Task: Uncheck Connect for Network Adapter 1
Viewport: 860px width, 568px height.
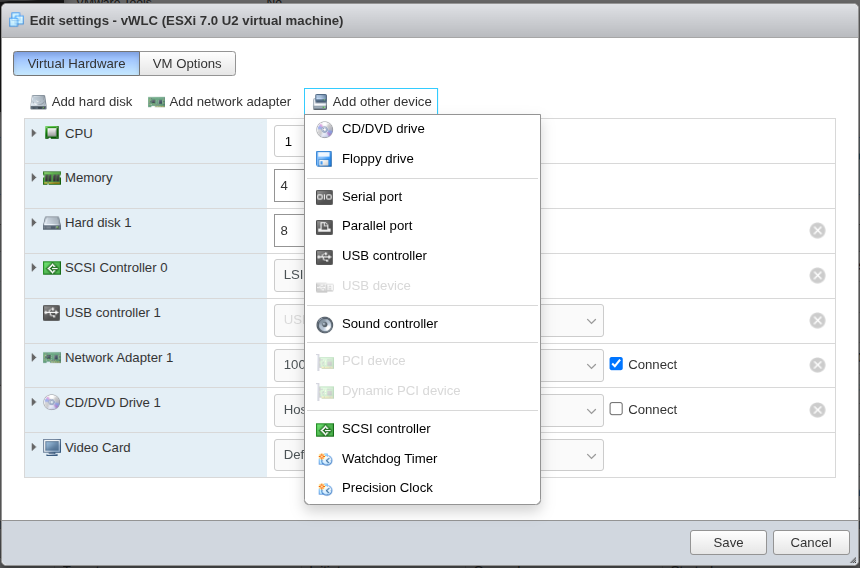Action: point(616,364)
